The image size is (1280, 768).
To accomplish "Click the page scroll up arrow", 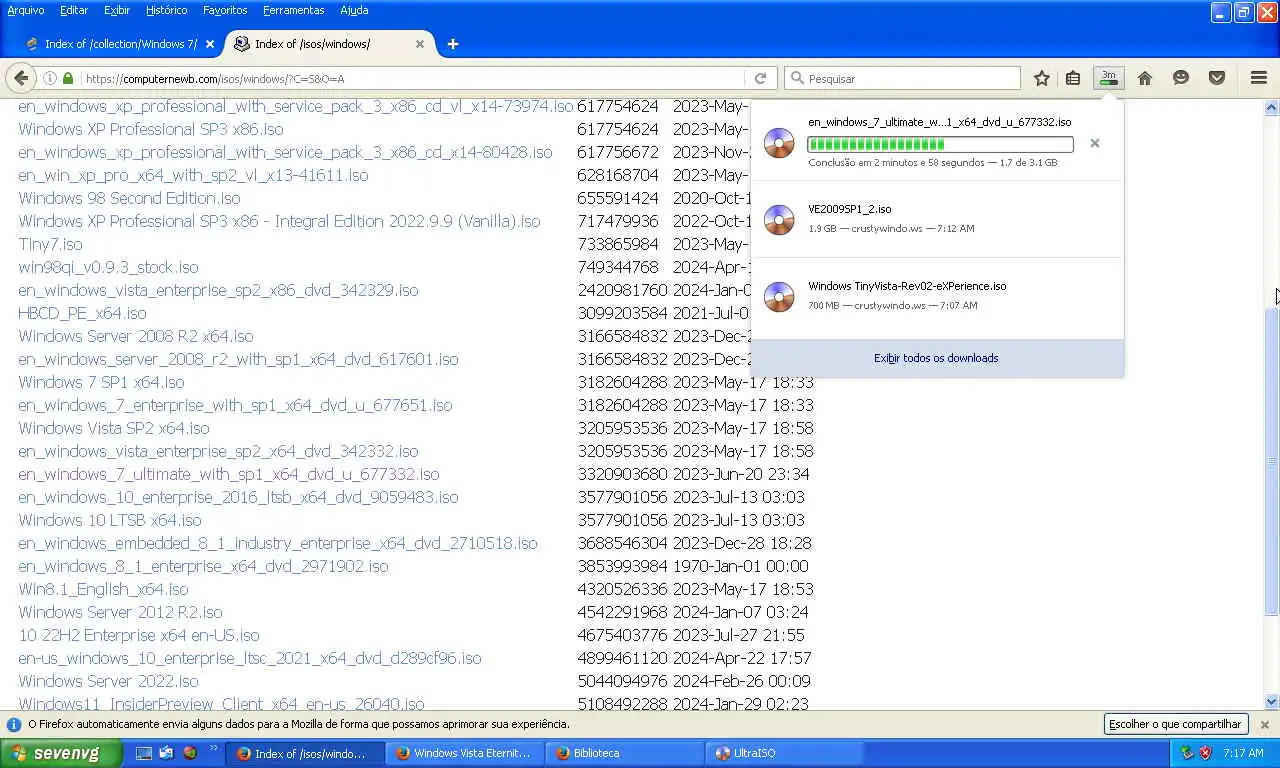I will coord(1272,107).
